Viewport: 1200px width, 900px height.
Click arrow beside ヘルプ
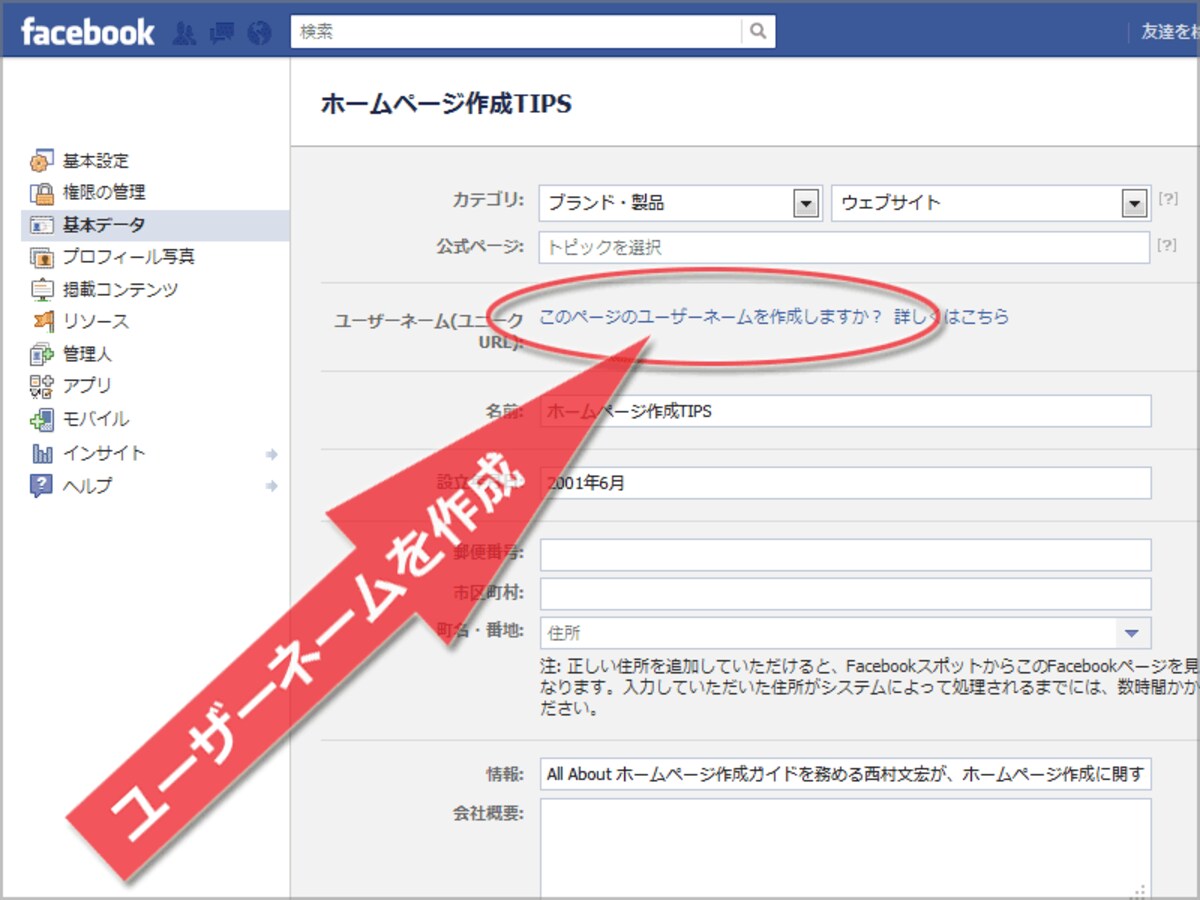[x=271, y=487]
